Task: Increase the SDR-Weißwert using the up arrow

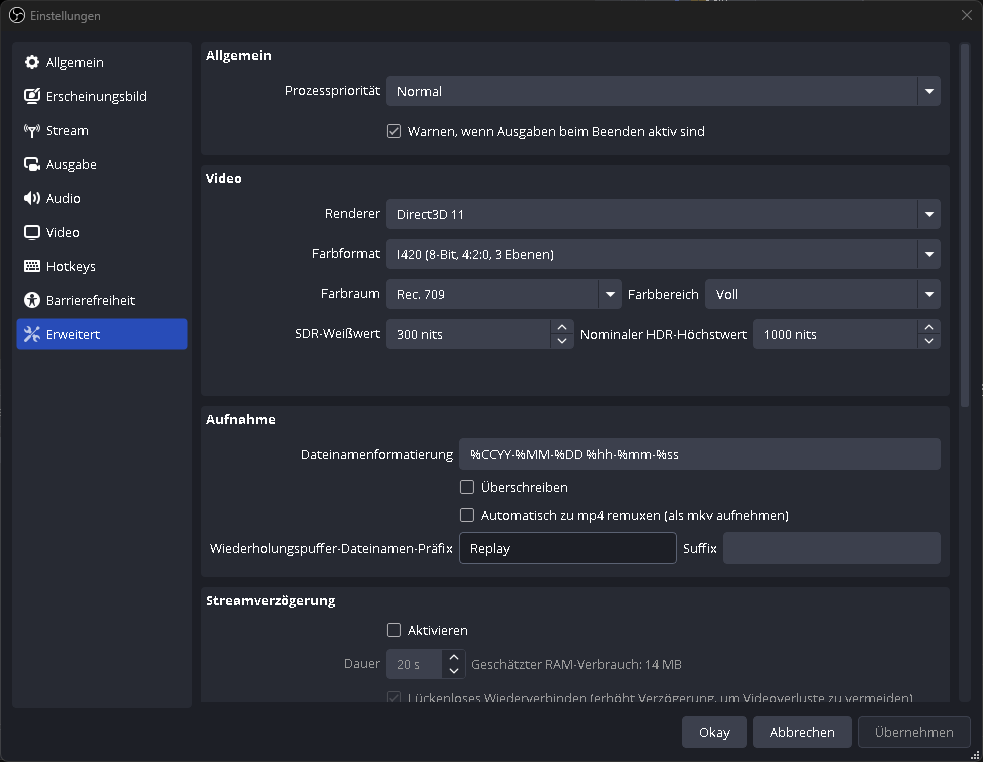Action: click(562, 327)
